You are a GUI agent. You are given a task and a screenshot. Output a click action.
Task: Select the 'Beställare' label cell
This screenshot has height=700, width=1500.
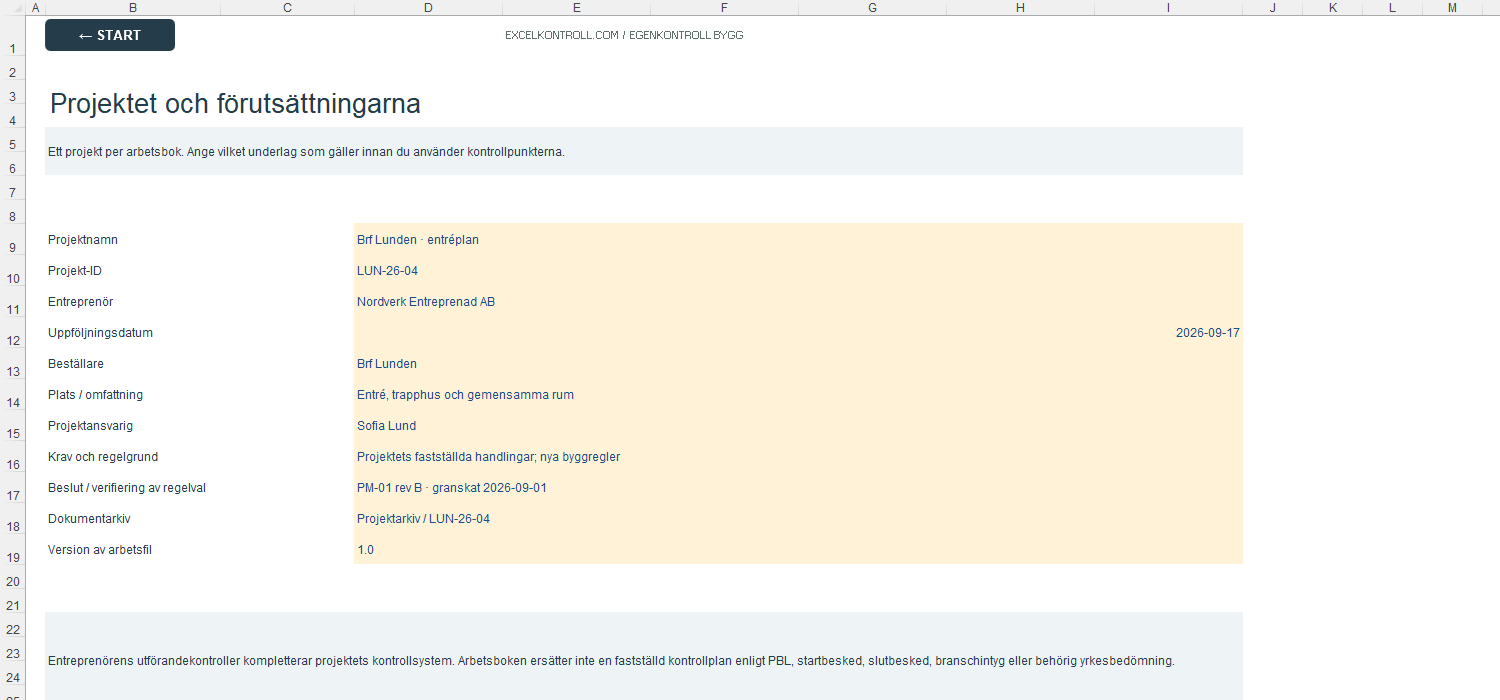[199, 364]
